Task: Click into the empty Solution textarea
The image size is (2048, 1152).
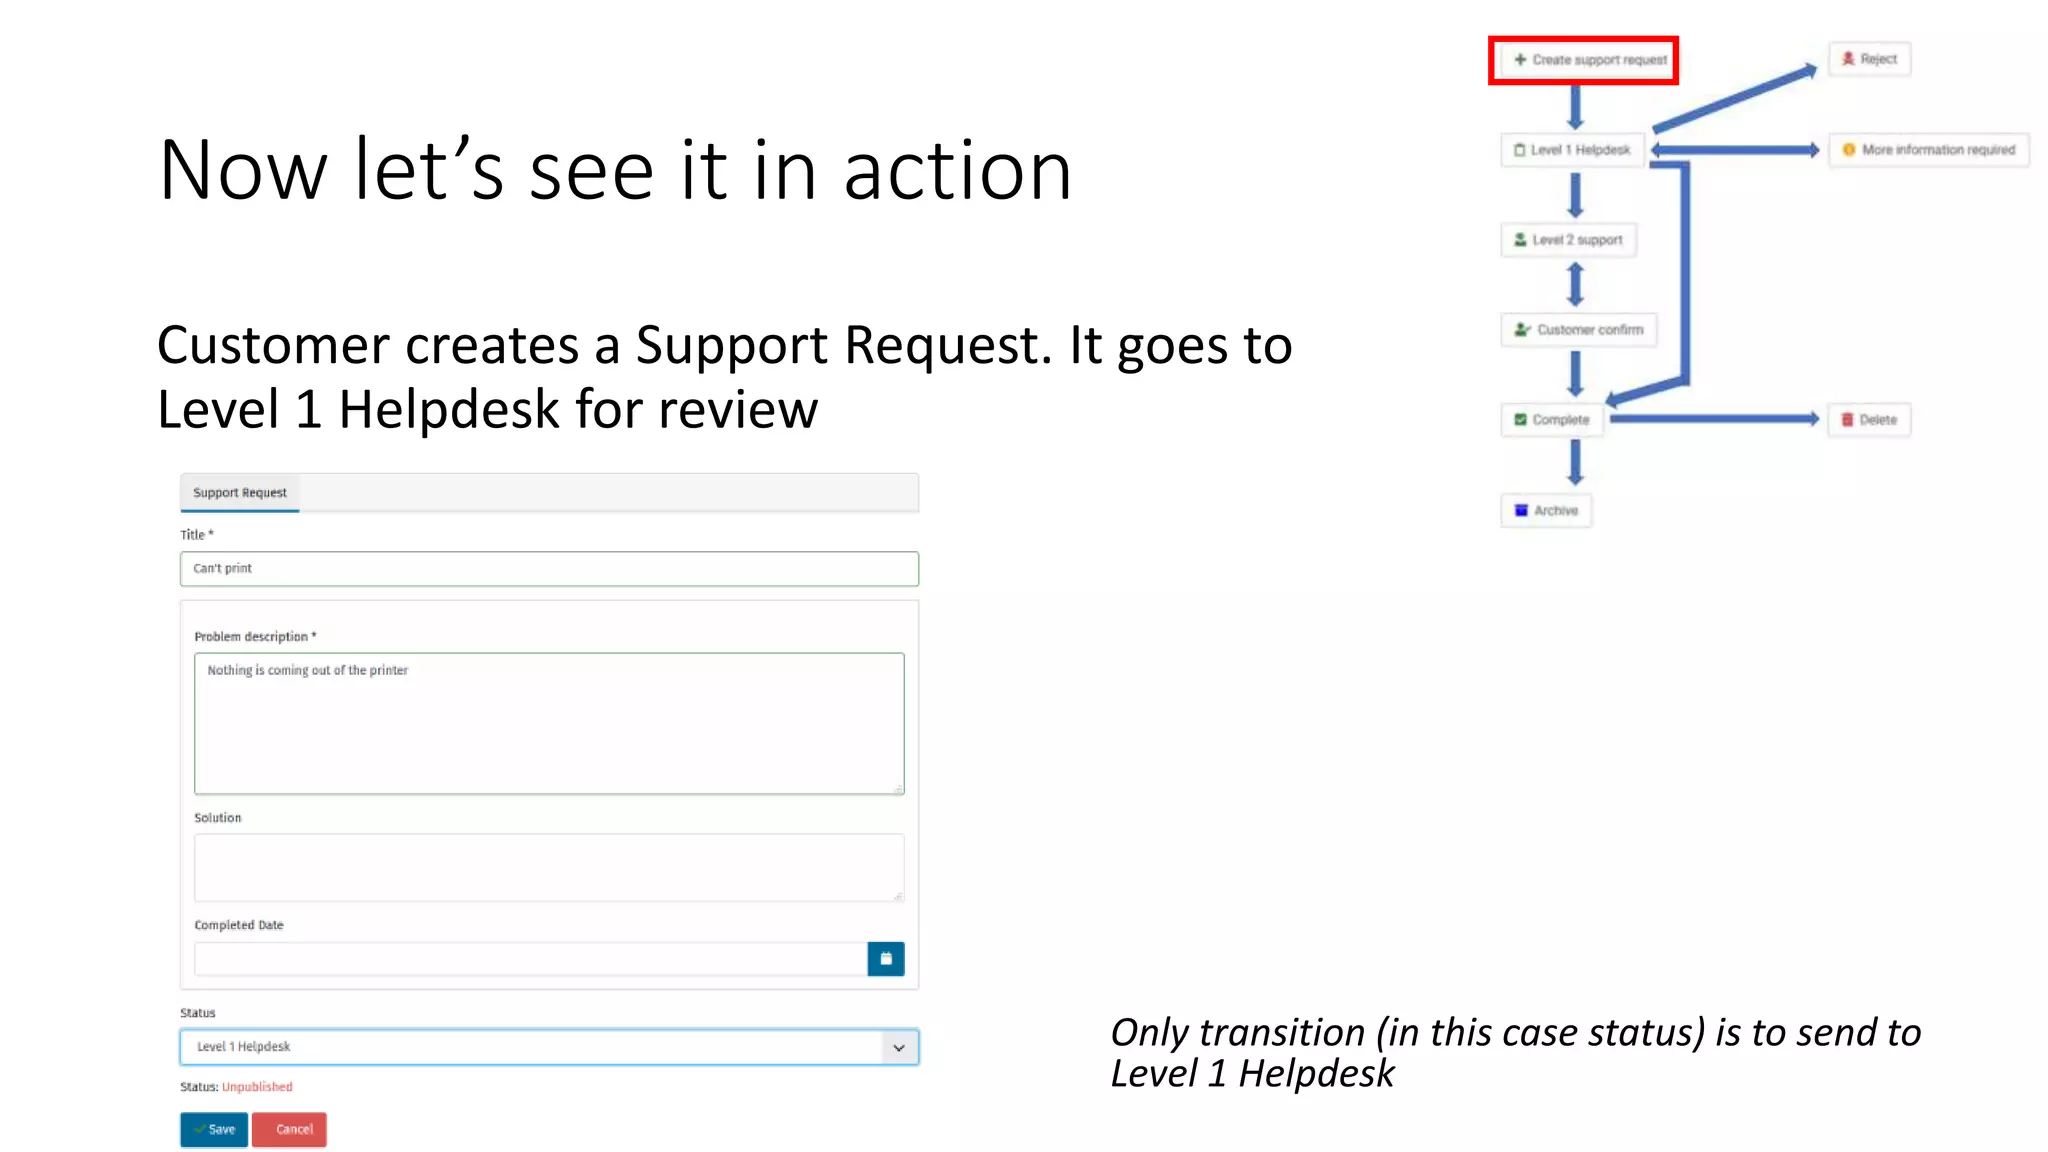Action: (x=549, y=867)
